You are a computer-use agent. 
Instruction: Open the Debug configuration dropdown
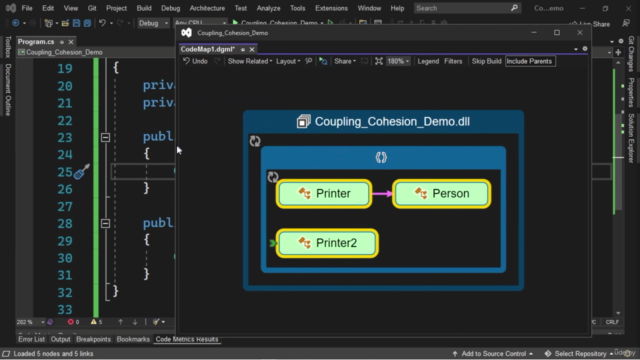[153, 23]
